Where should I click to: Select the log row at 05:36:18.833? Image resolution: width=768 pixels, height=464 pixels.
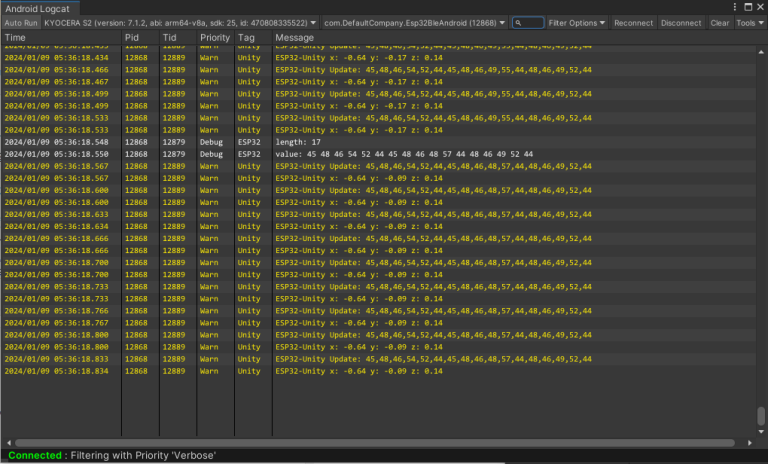[378, 359]
